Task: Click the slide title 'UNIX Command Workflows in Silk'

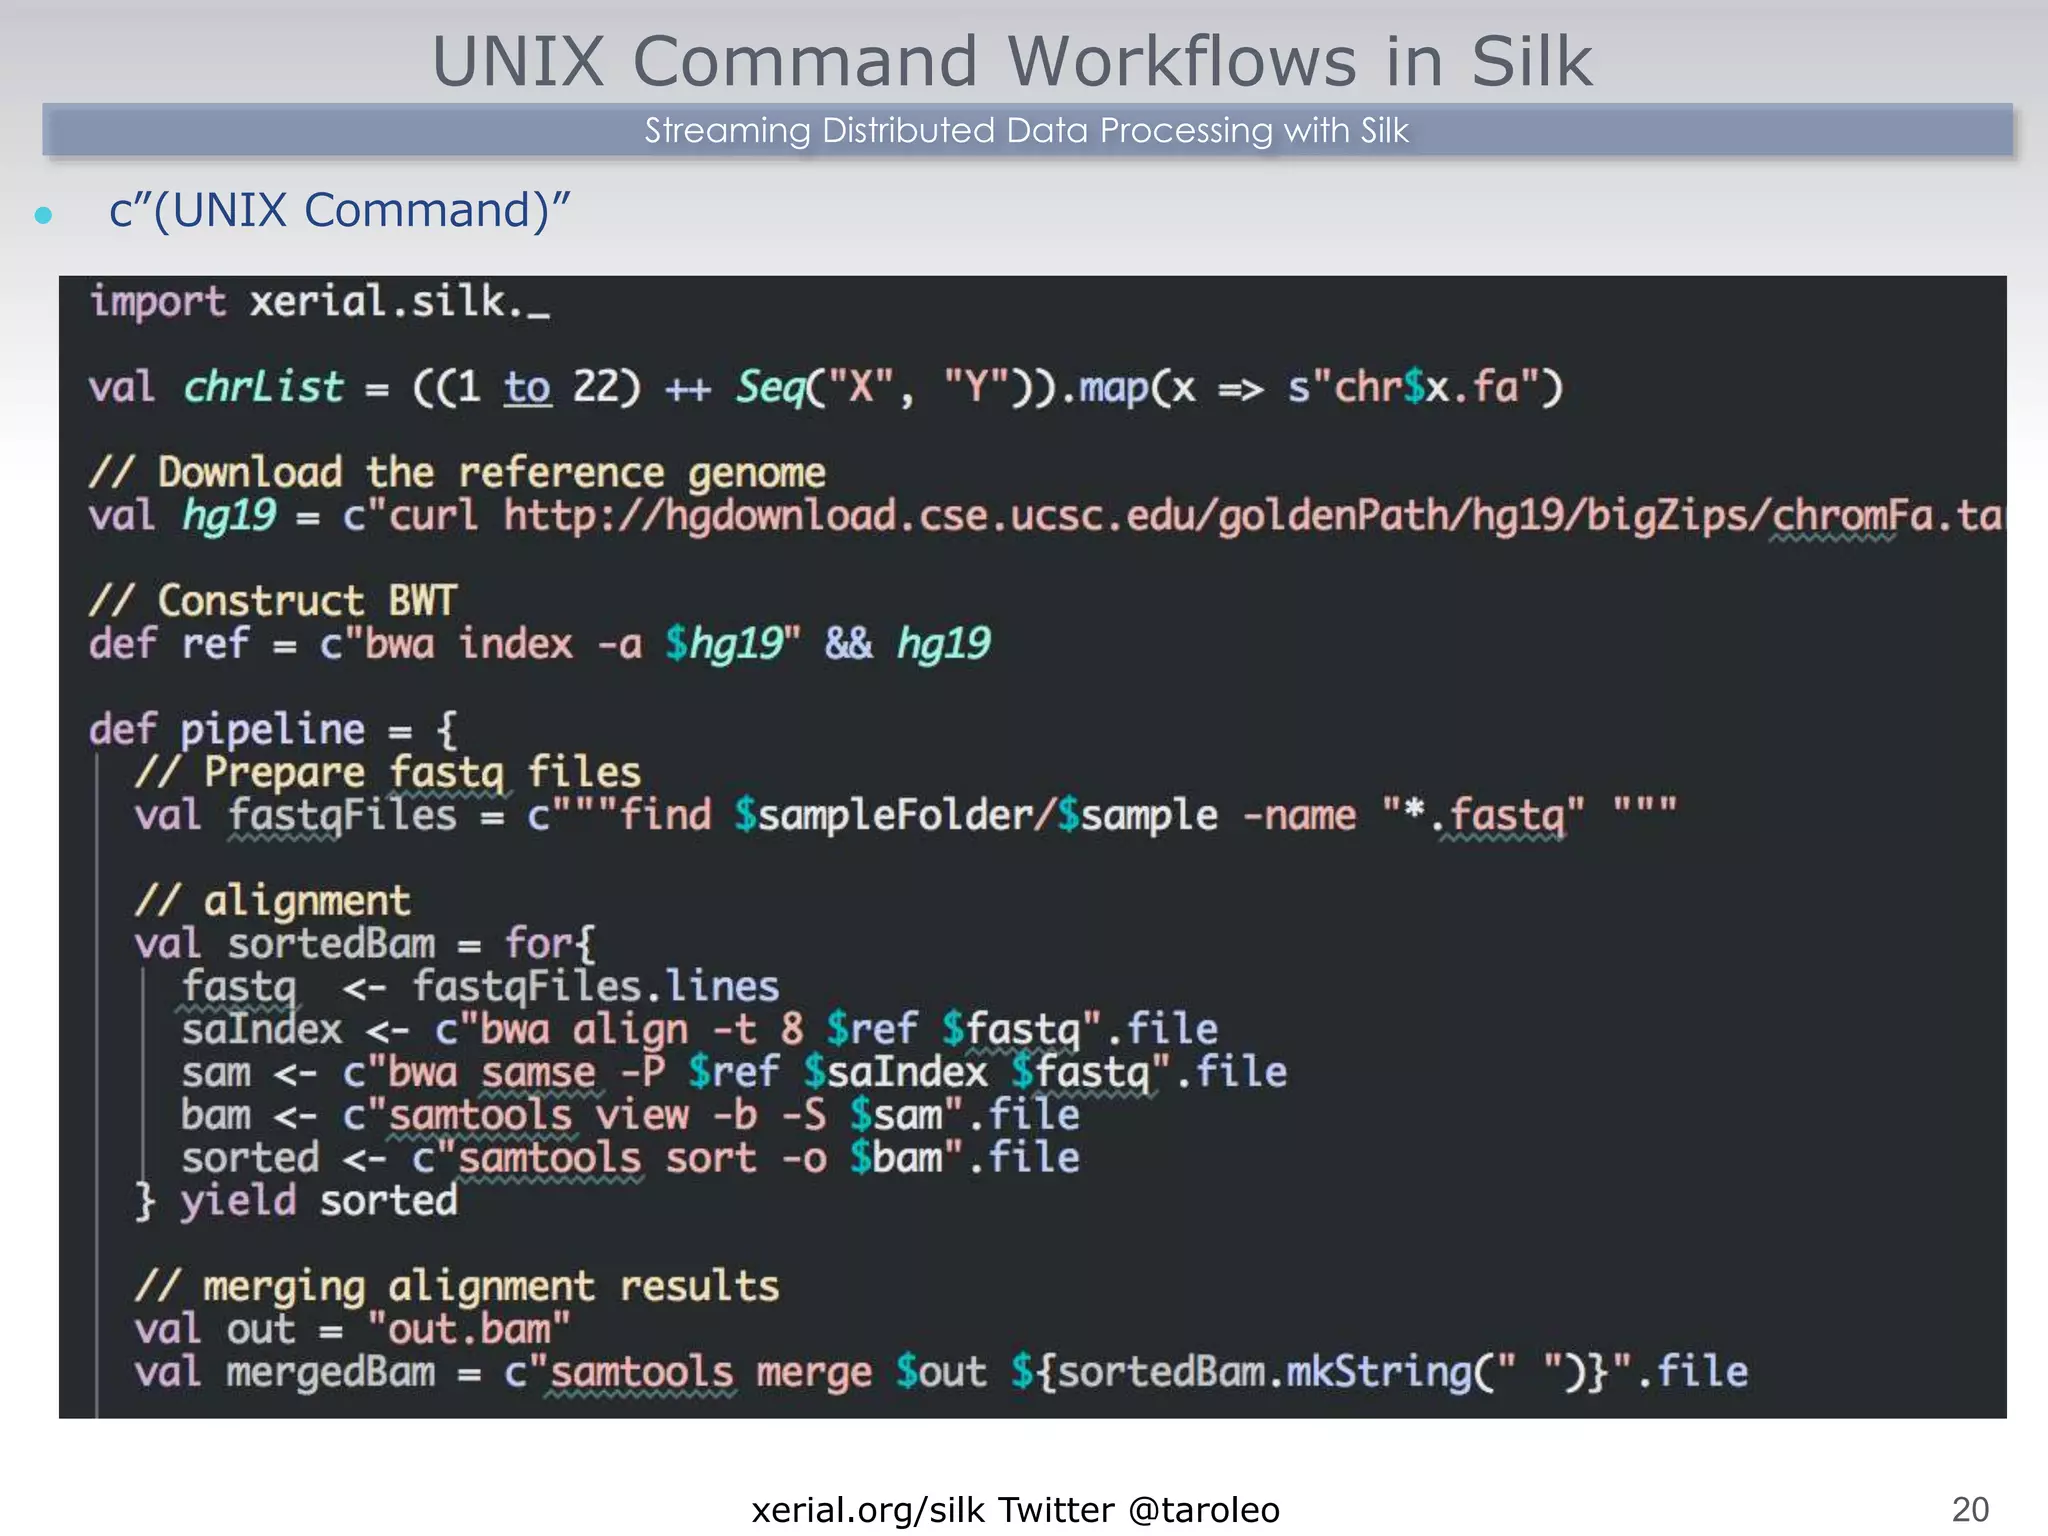Action: click(1011, 61)
